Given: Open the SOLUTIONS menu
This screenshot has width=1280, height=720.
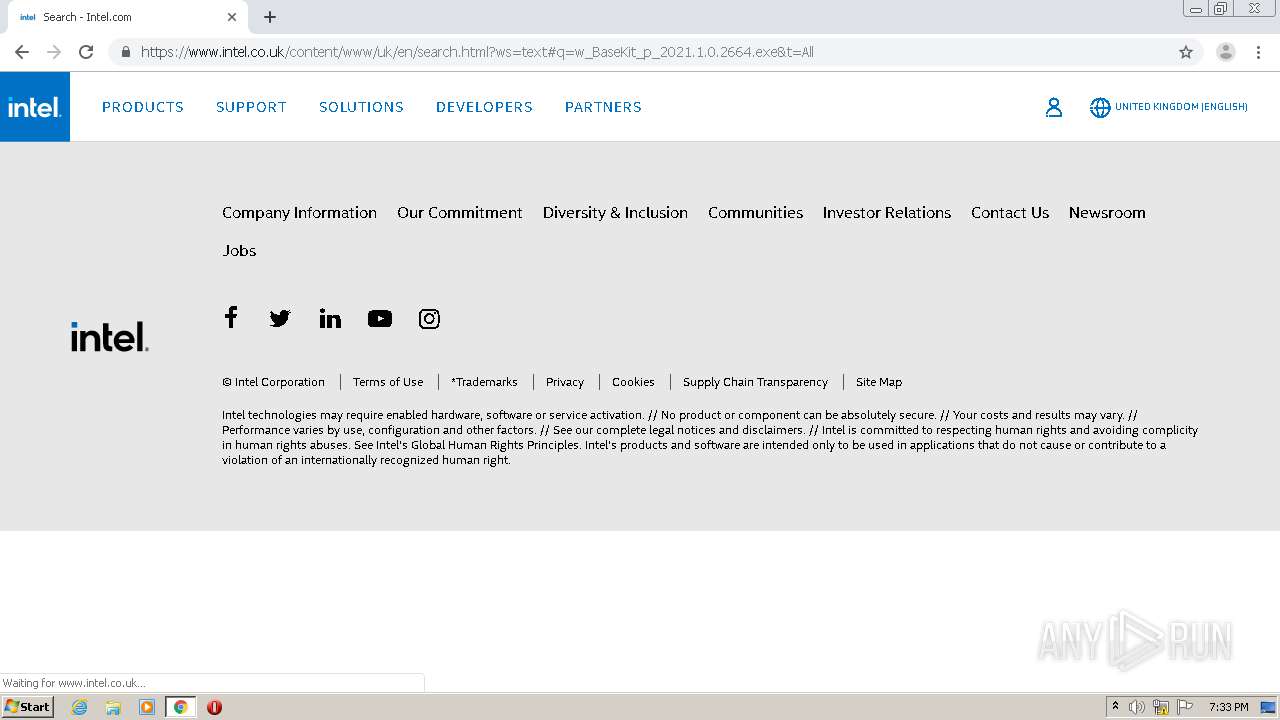Looking at the screenshot, I should [x=361, y=107].
